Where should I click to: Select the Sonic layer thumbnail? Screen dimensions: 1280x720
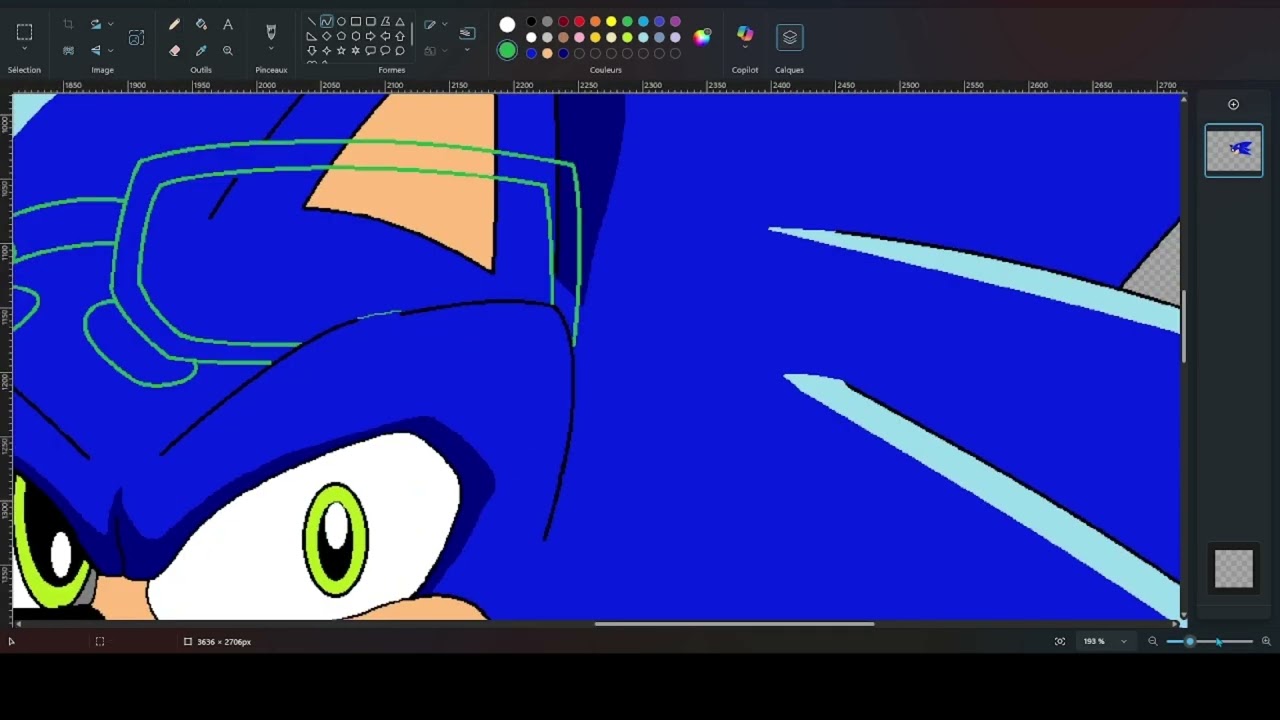click(x=1233, y=150)
